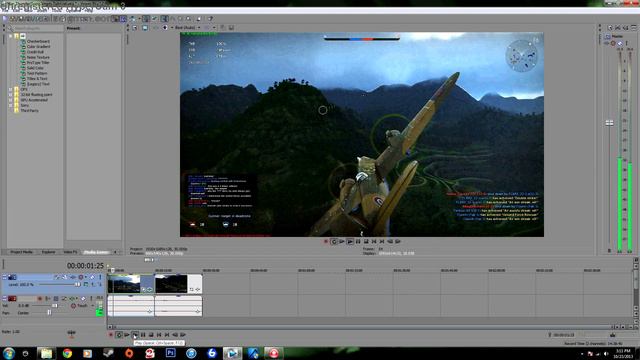This screenshot has width=640, height=360.
Task: Pause playback under the video preview window
Action: (x=358, y=242)
